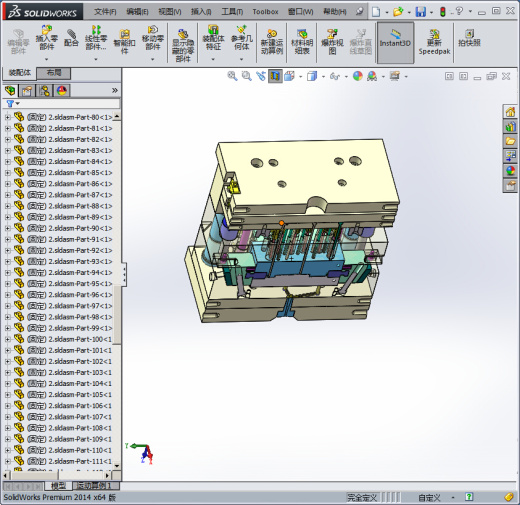Select the Zoom to Fit magnifier icon
520x505 pixels.
[232, 76]
